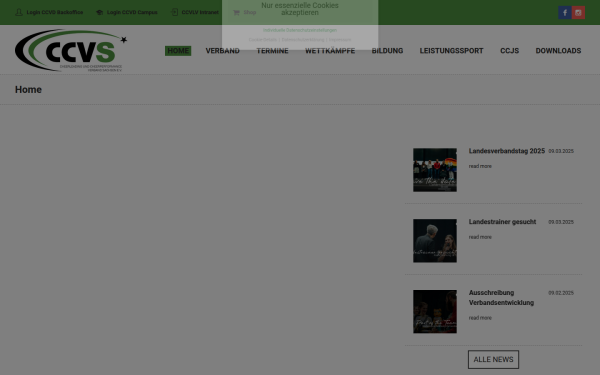600x375 pixels.
Task: Click the user icon beside Login CCVD Backoffice
Action: [19, 12]
